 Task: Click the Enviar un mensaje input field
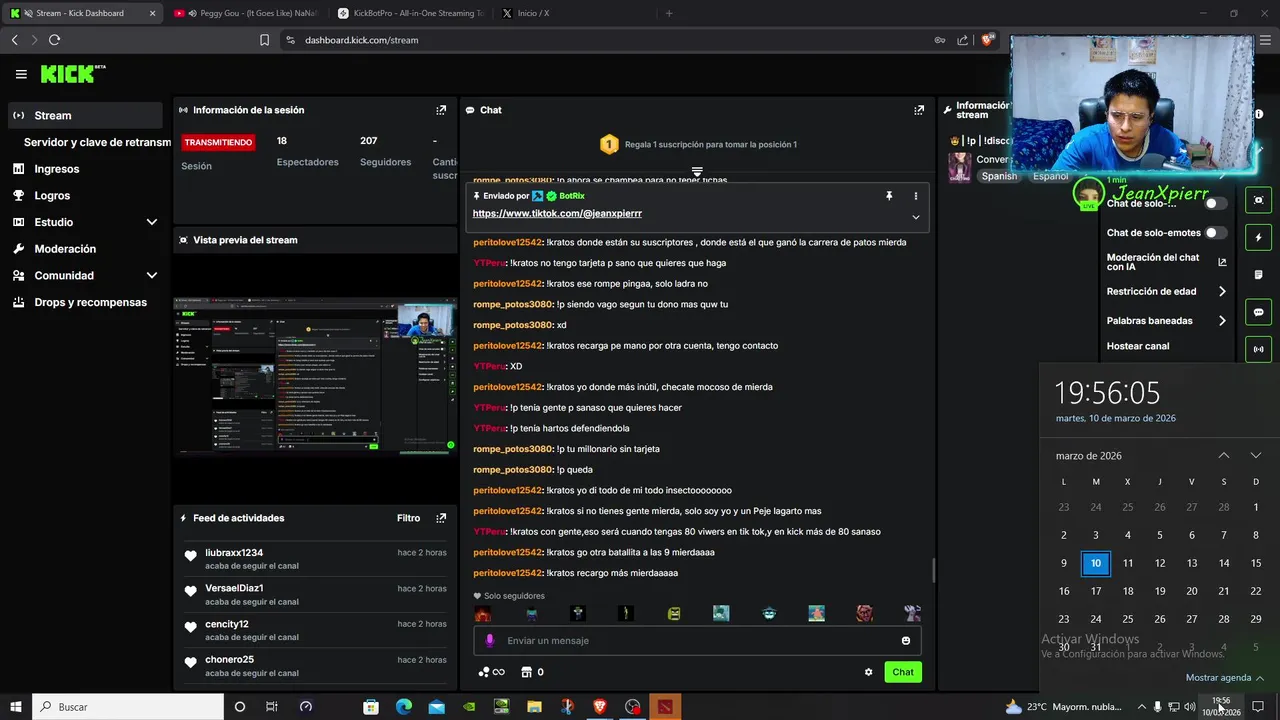[697, 641]
